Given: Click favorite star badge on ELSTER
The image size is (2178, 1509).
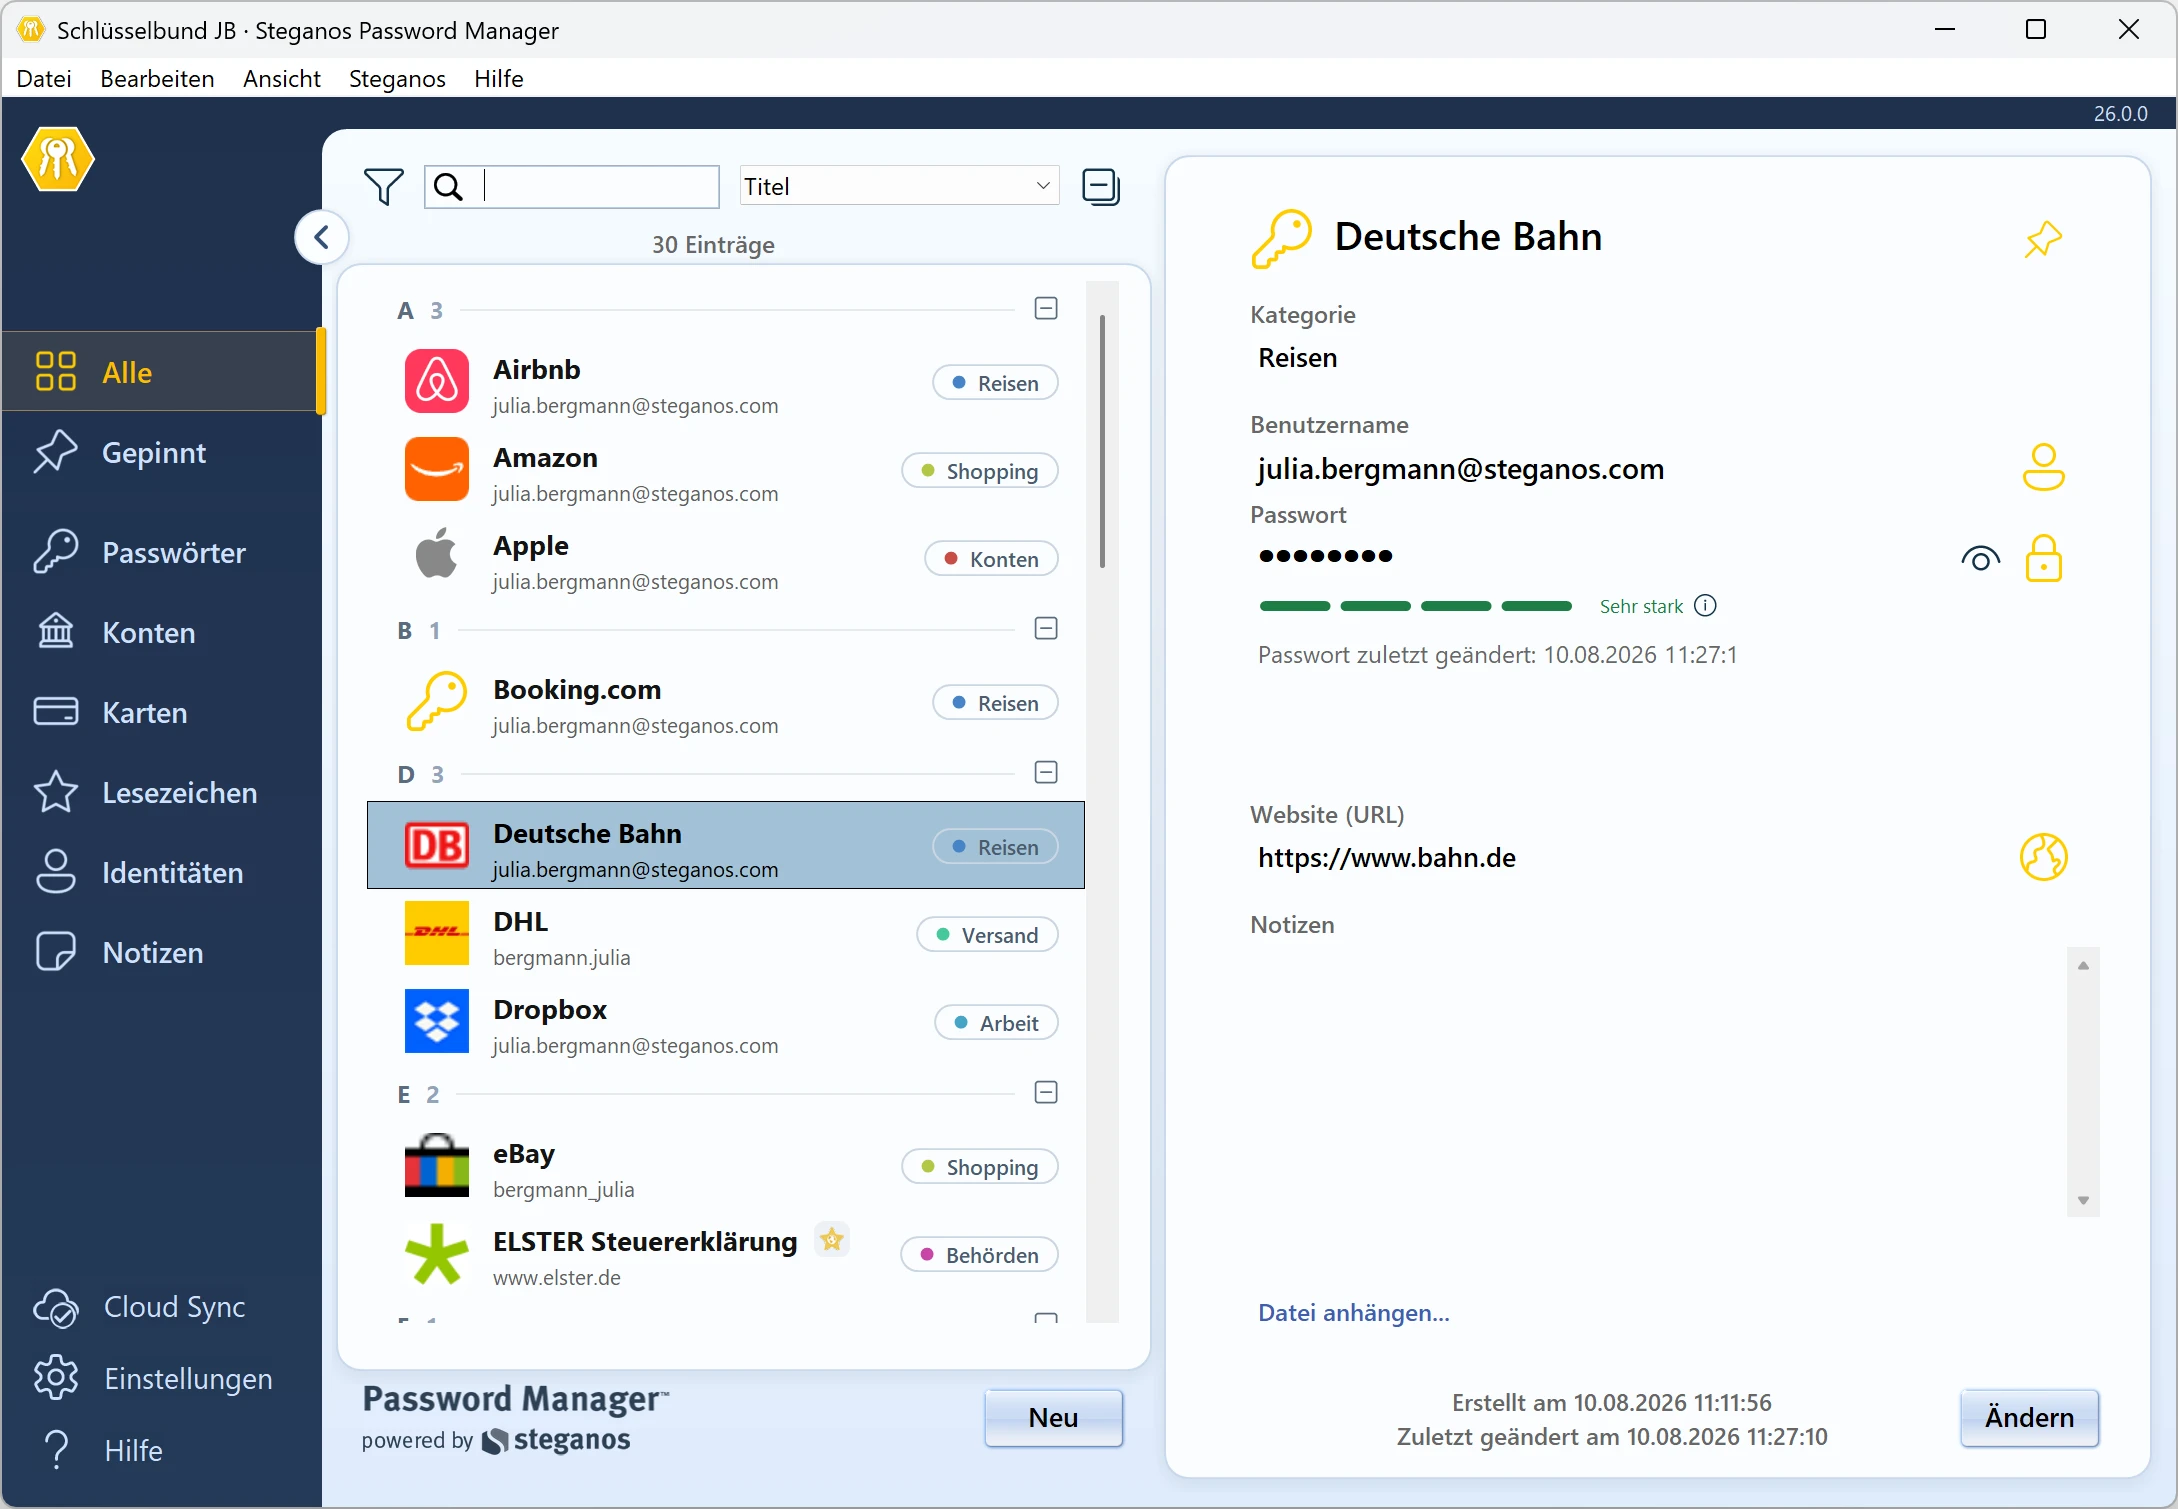Looking at the screenshot, I should (x=831, y=1240).
